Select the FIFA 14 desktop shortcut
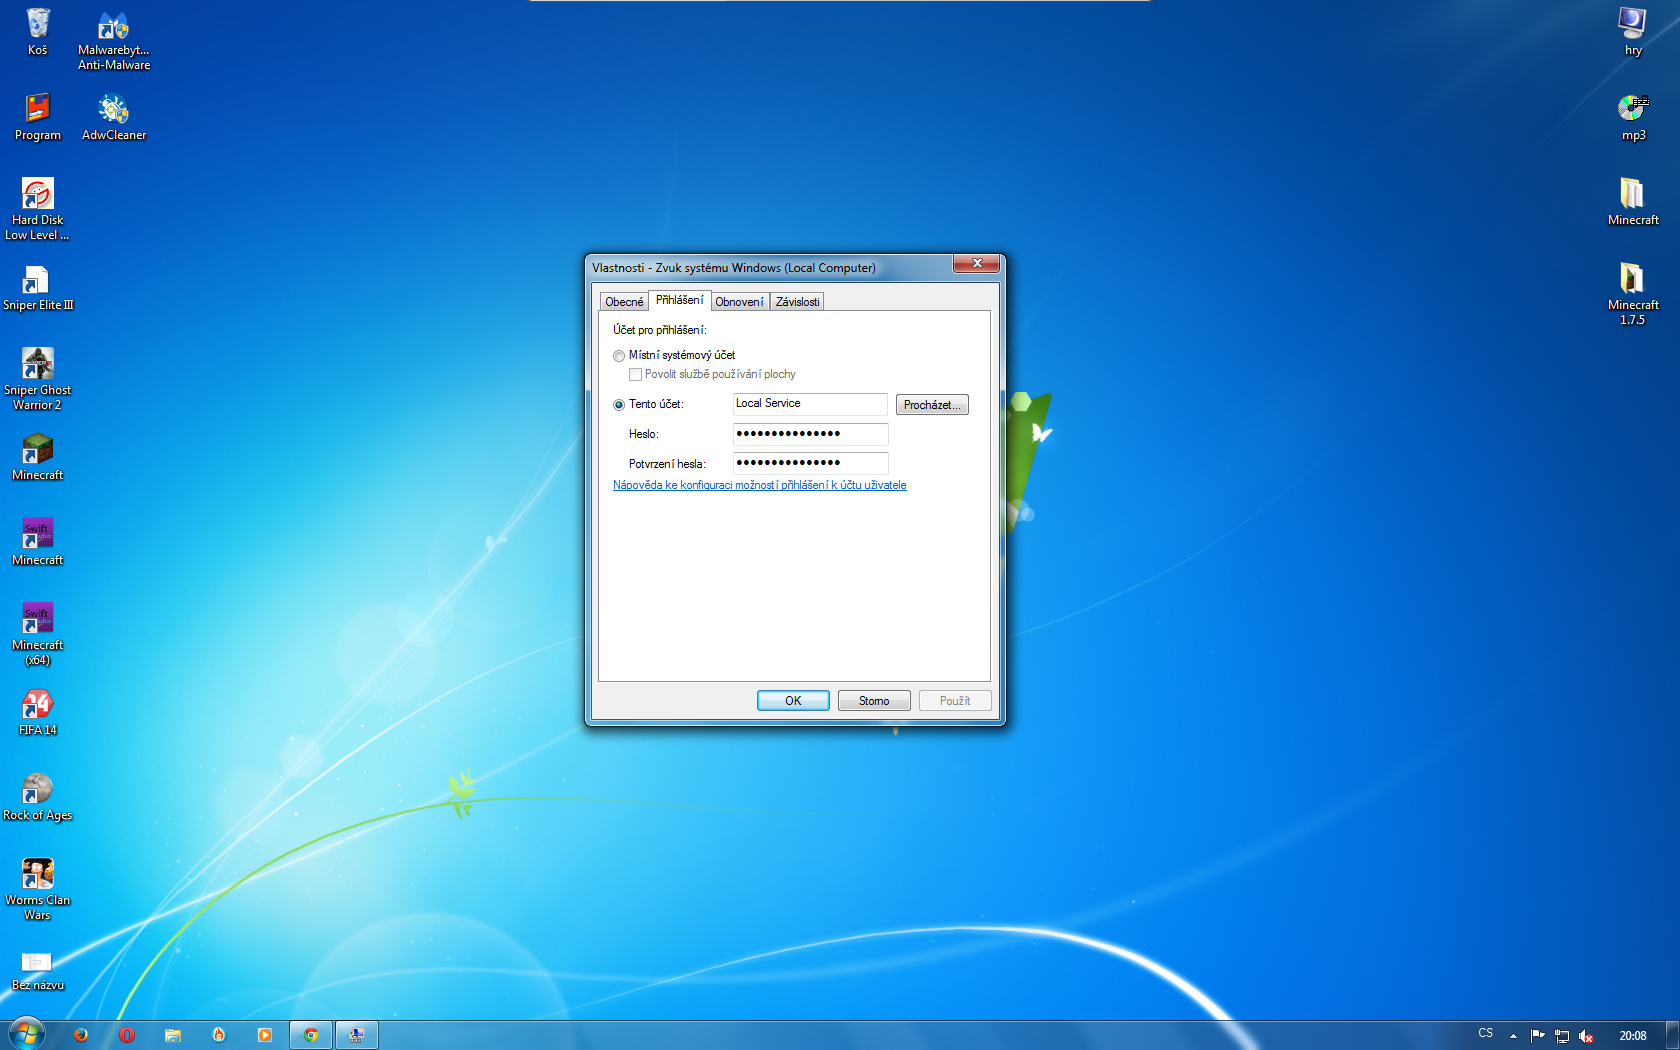This screenshot has width=1680, height=1050. [x=38, y=712]
